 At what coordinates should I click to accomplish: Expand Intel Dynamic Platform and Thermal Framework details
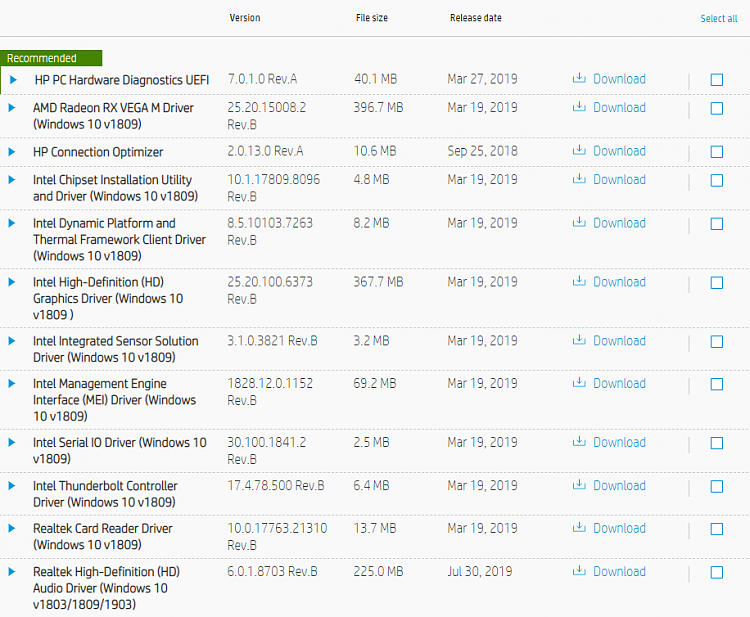12,223
